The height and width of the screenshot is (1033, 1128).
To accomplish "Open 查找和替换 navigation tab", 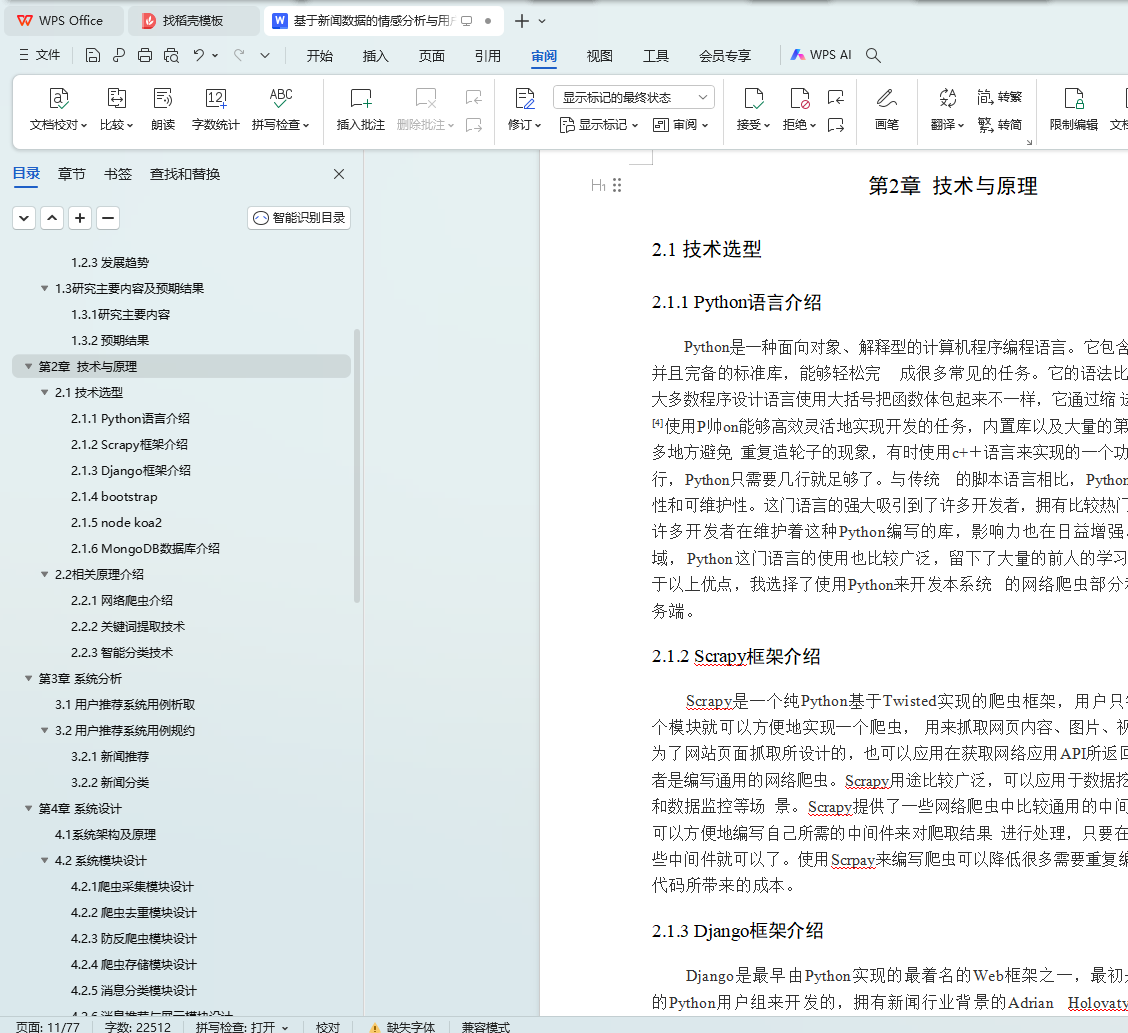I will (x=185, y=174).
